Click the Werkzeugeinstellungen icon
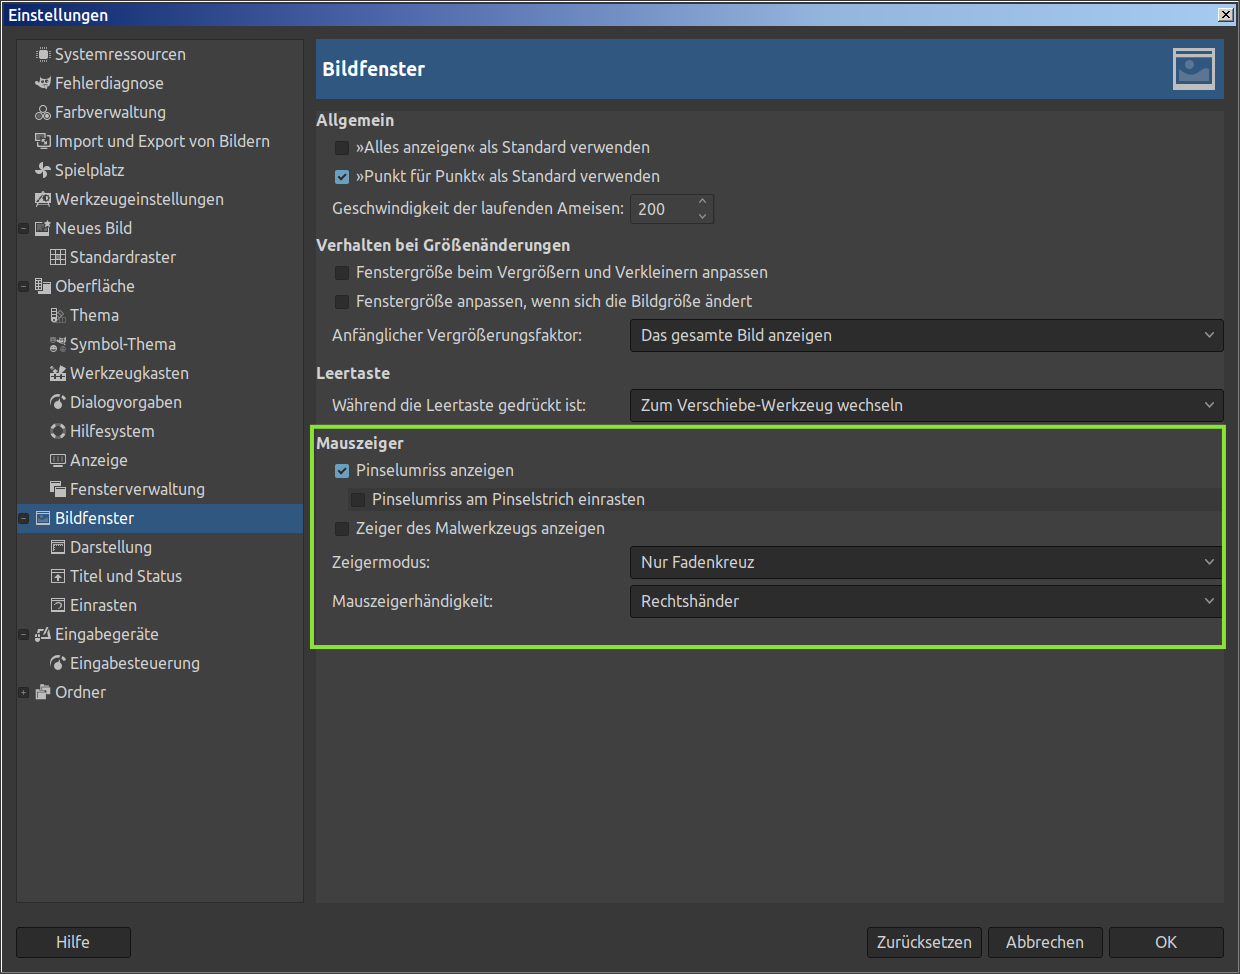The width and height of the screenshot is (1240, 974). click(43, 199)
